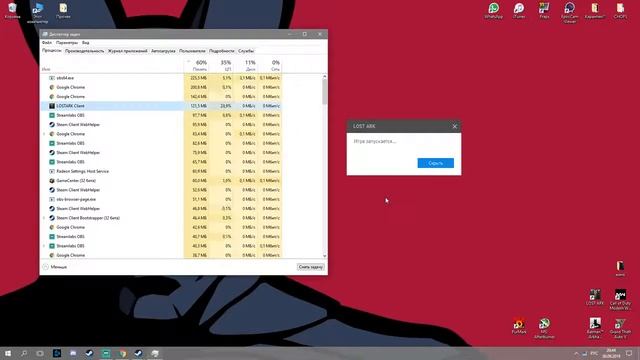The height and width of the screenshot is (360, 640).
Task: Expand the Streamlabs OBS 40,3 МБ group
Action: [44, 246]
